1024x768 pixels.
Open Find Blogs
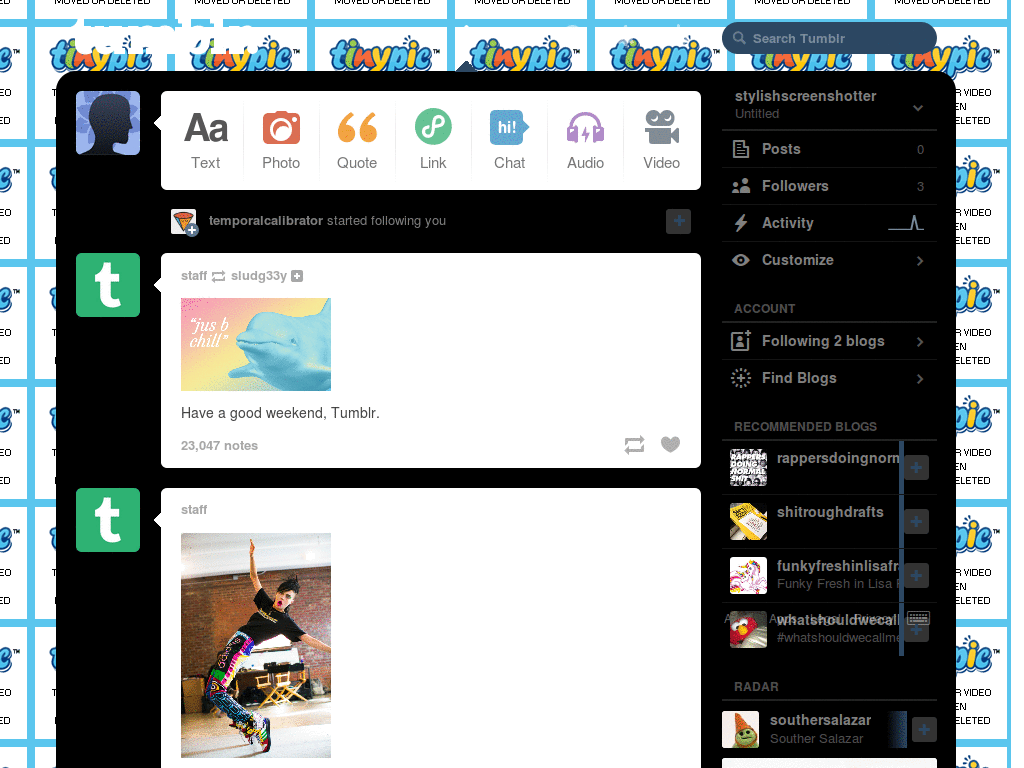click(829, 378)
